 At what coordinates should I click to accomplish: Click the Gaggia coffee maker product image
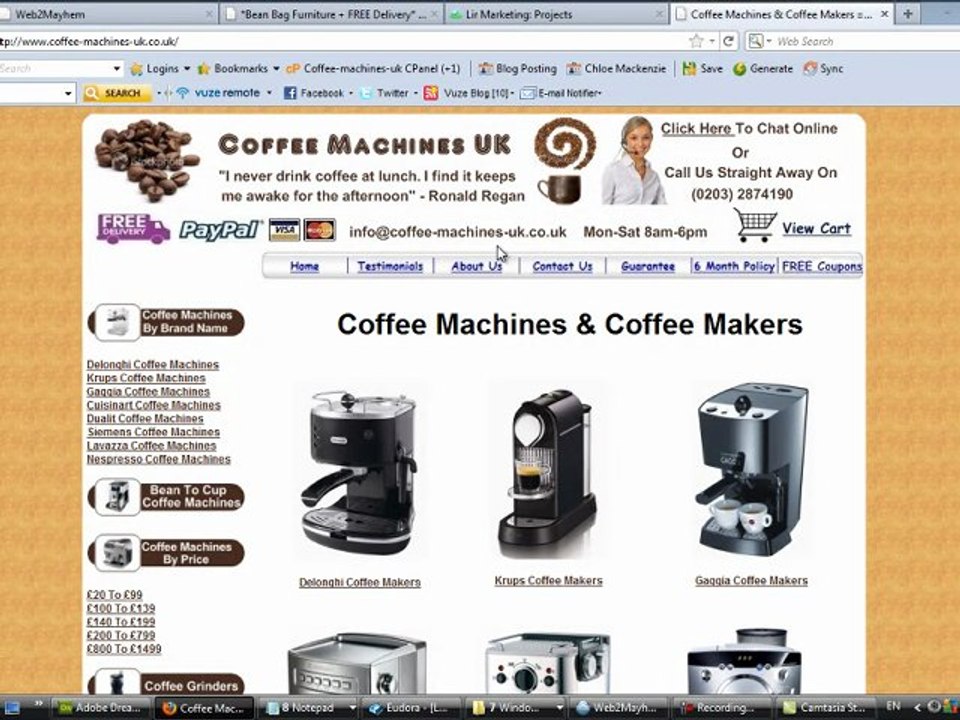point(751,469)
